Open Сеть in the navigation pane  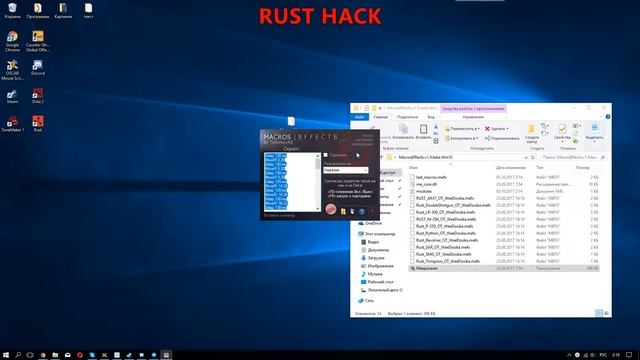point(366,300)
